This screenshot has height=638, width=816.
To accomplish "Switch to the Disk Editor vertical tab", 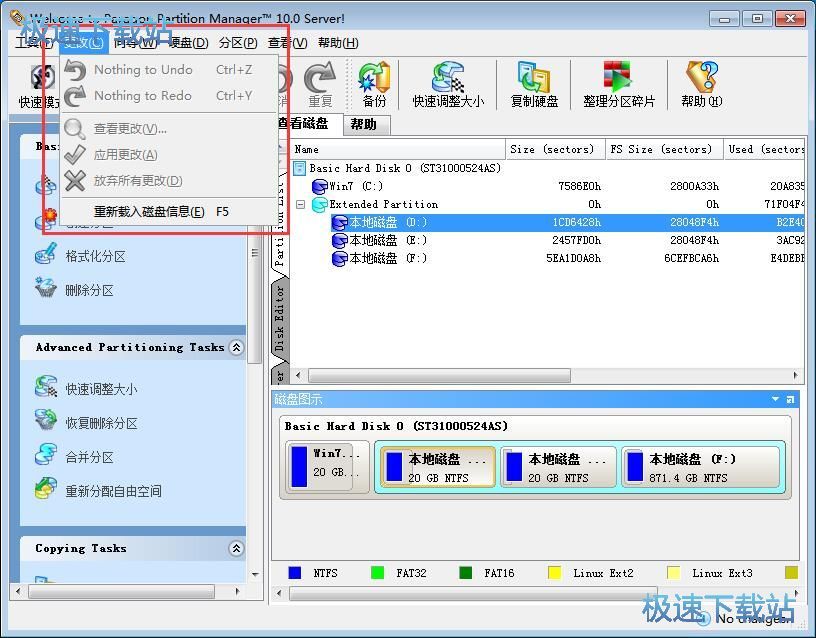I will [279, 318].
